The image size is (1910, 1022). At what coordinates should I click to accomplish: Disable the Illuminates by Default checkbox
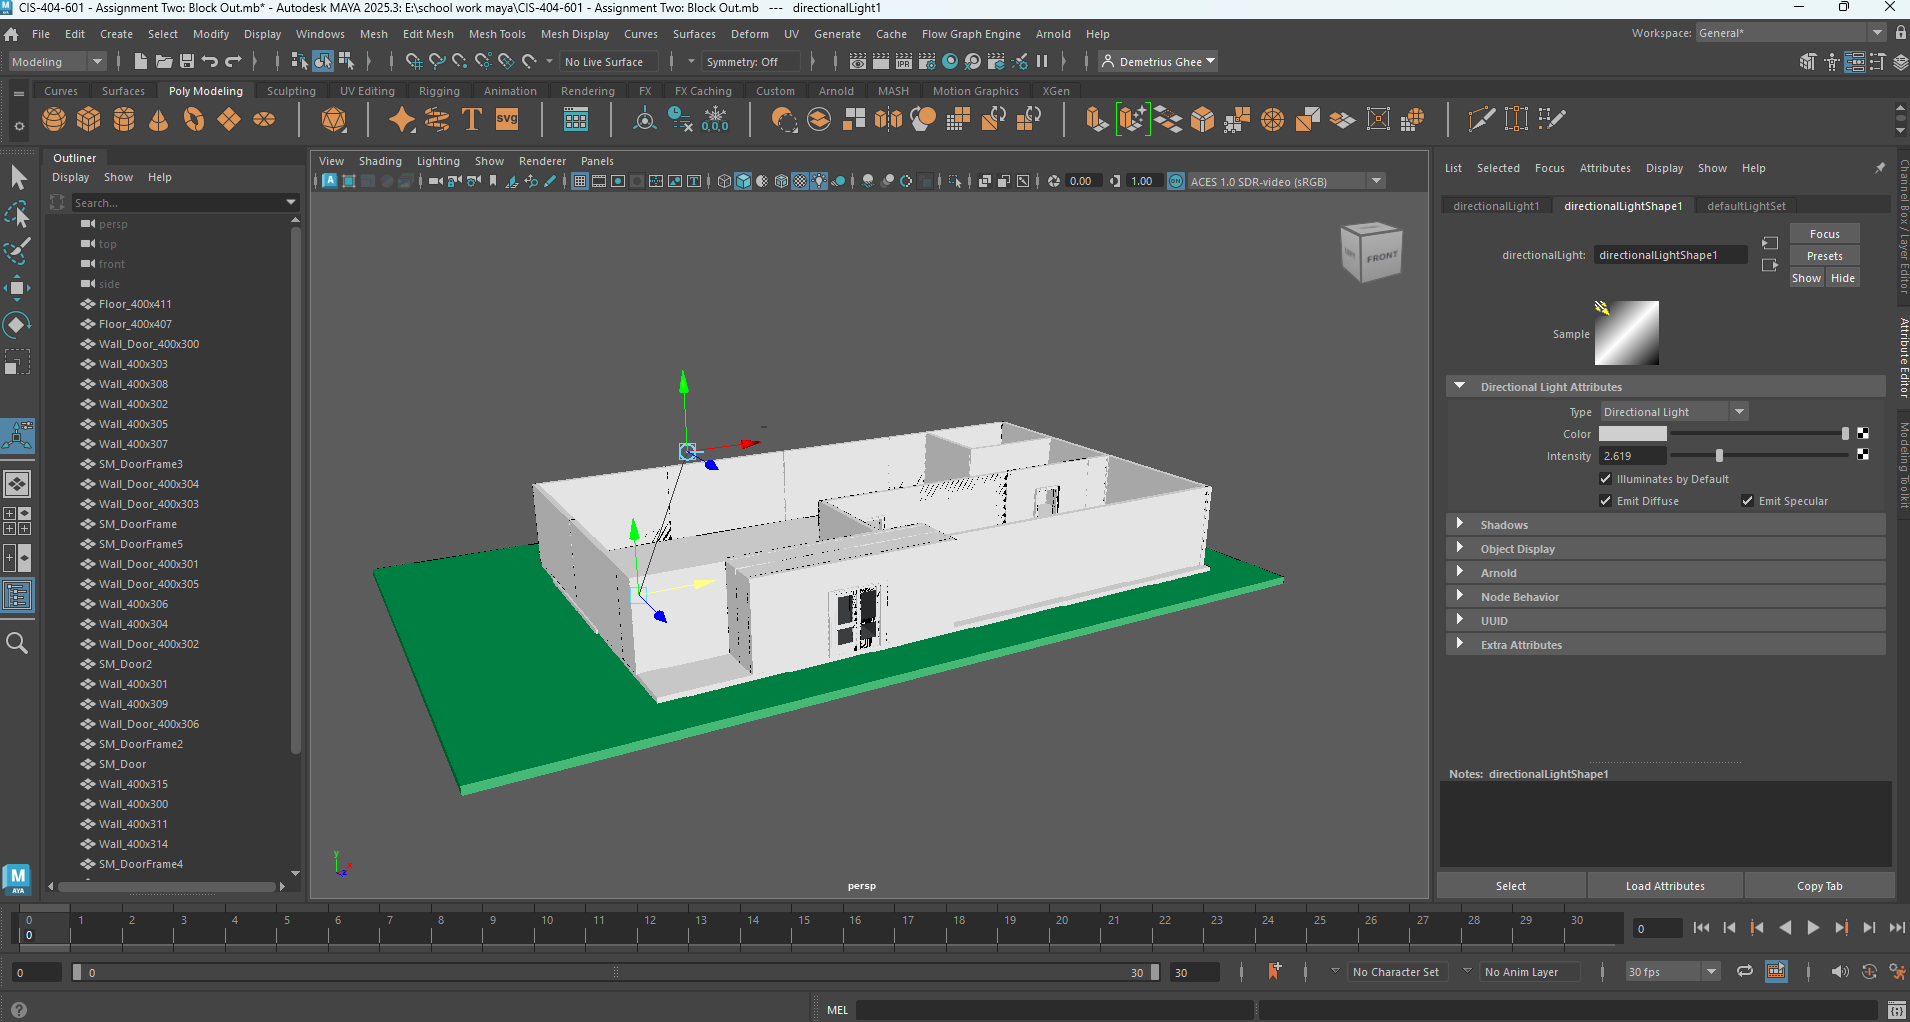click(x=1605, y=479)
